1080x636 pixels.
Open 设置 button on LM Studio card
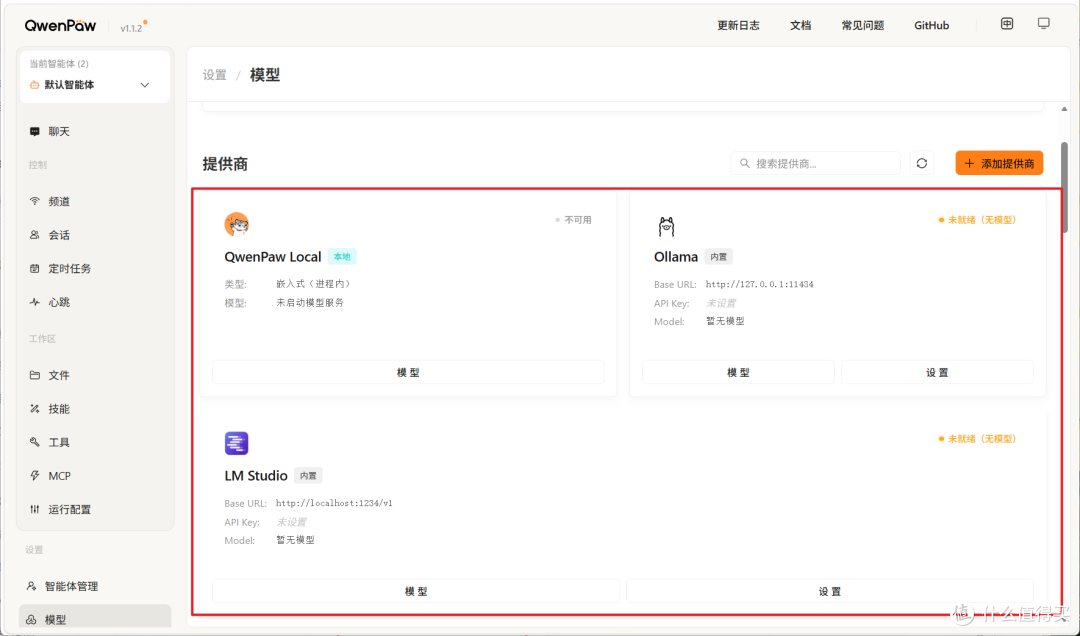point(830,591)
